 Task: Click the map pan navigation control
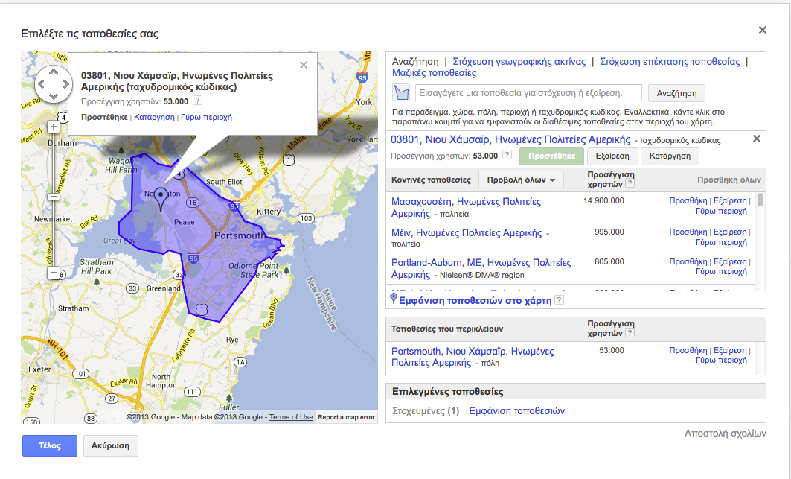click(x=53, y=84)
